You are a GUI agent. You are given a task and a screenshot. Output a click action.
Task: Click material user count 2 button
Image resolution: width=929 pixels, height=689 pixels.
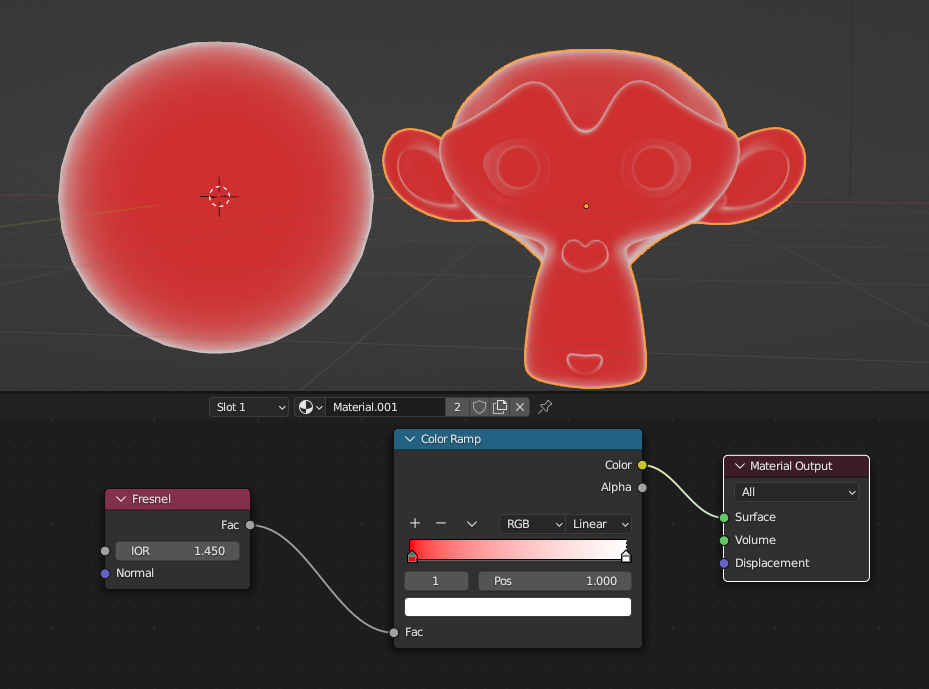(457, 407)
